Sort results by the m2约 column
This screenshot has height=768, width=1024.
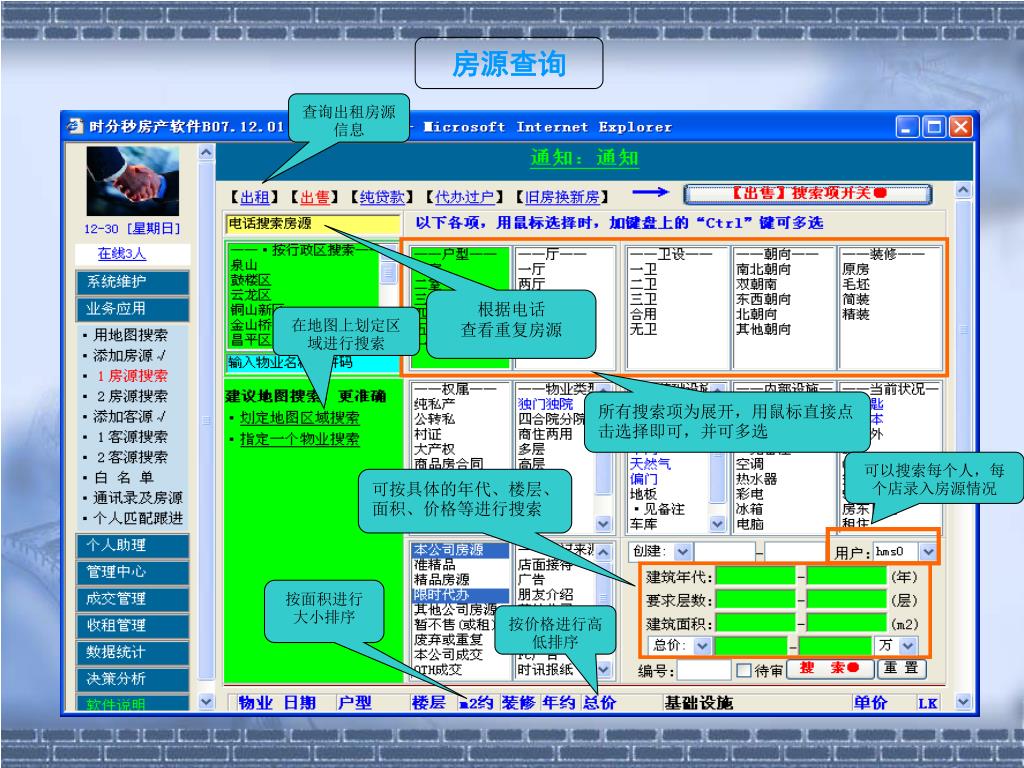click(476, 703)
